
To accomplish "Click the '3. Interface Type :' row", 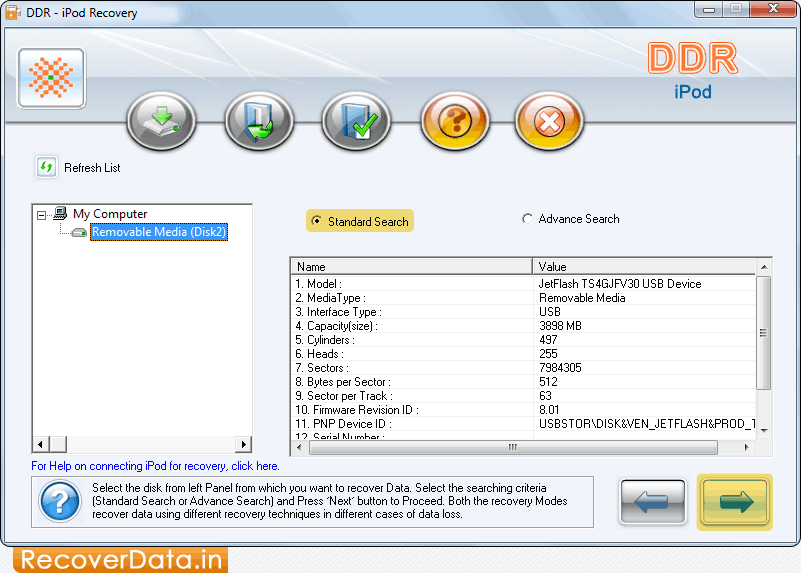I will coord(523,312).
